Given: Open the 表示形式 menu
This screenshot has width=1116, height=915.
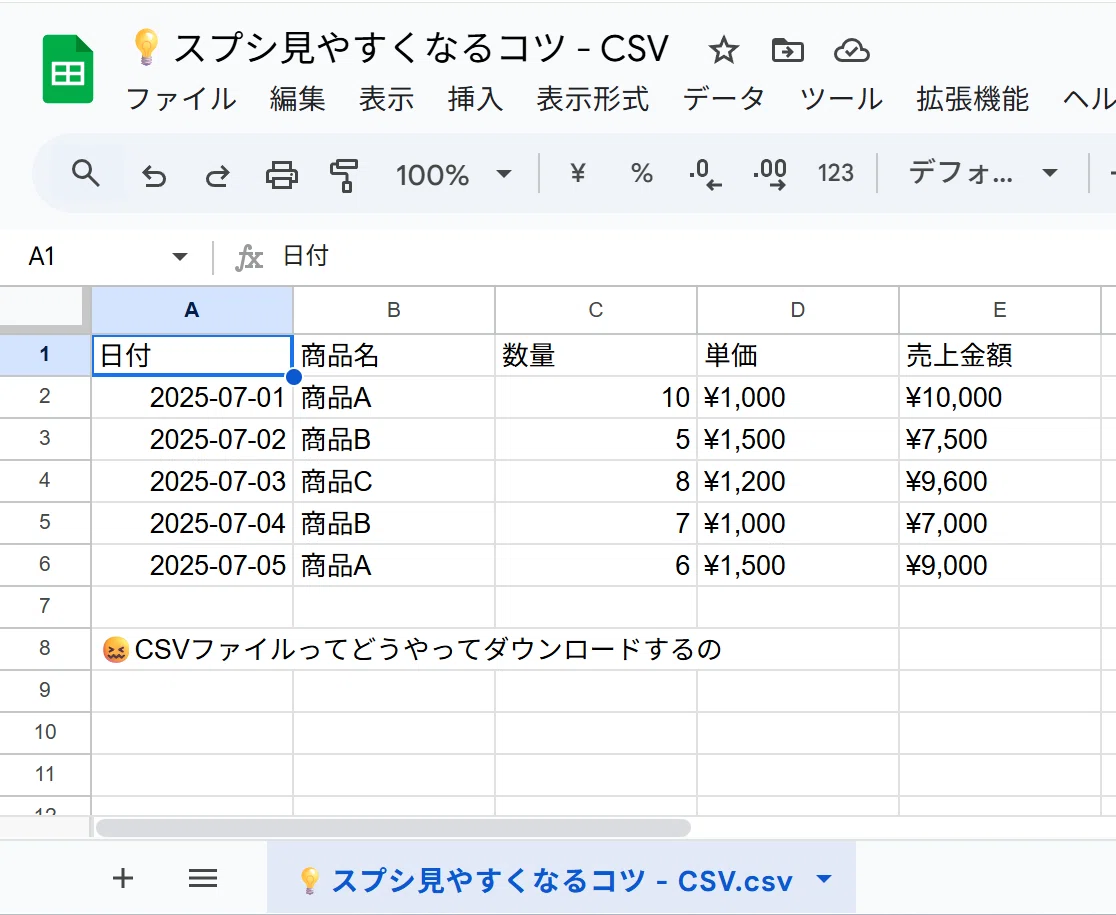Looking at the screenshot, I should tap(593, 99).
